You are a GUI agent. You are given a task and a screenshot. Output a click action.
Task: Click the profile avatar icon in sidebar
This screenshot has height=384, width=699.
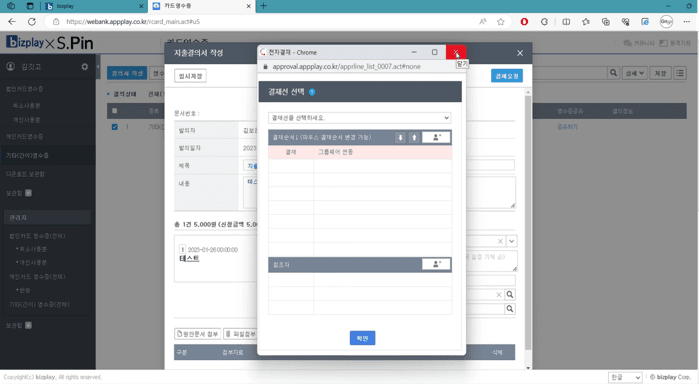(x=10, y=66)
